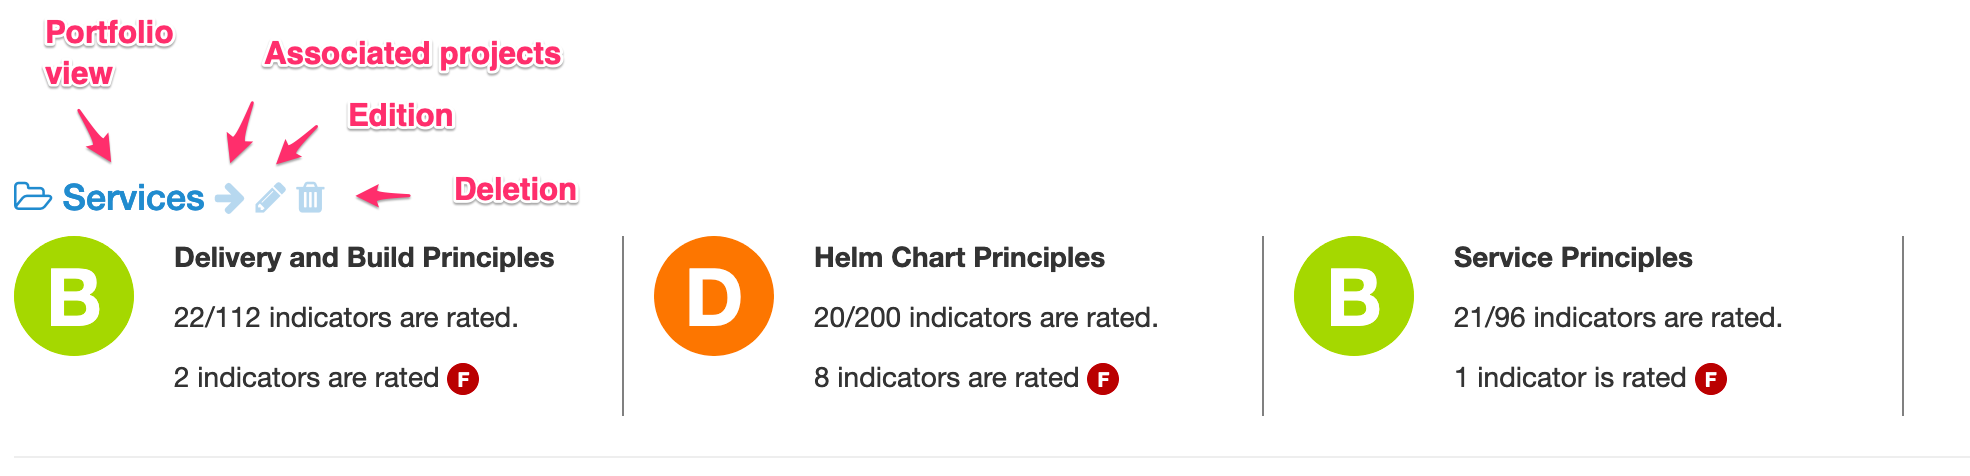Click the red F badge under Service Principles
Screen dimensions: 1970x476
coord(1711,379)
